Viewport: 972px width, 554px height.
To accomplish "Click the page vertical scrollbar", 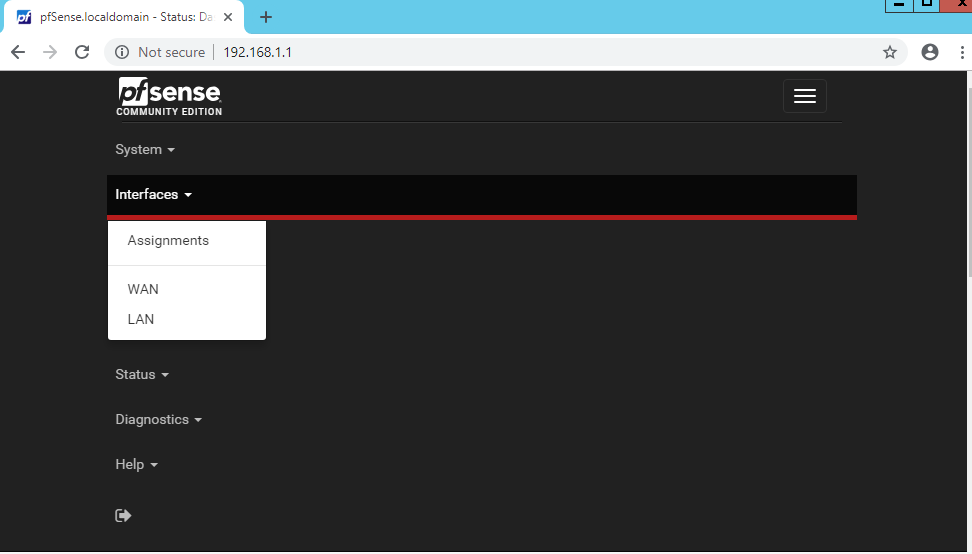I will [968, 183].
